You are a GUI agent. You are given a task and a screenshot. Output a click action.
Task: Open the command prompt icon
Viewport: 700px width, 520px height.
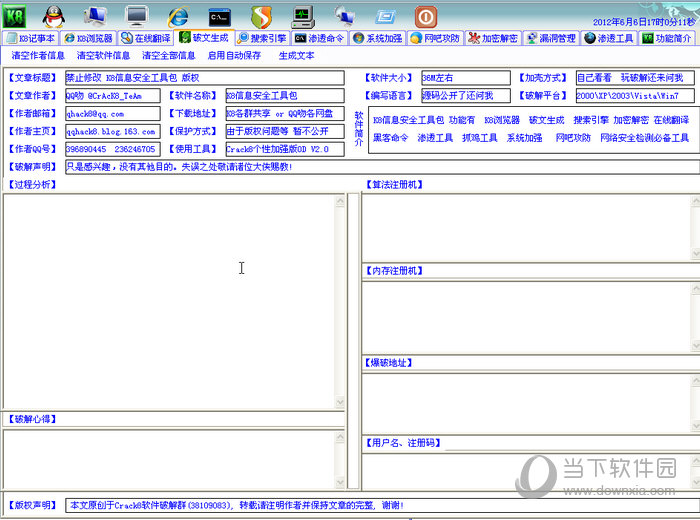coord(220,17)
